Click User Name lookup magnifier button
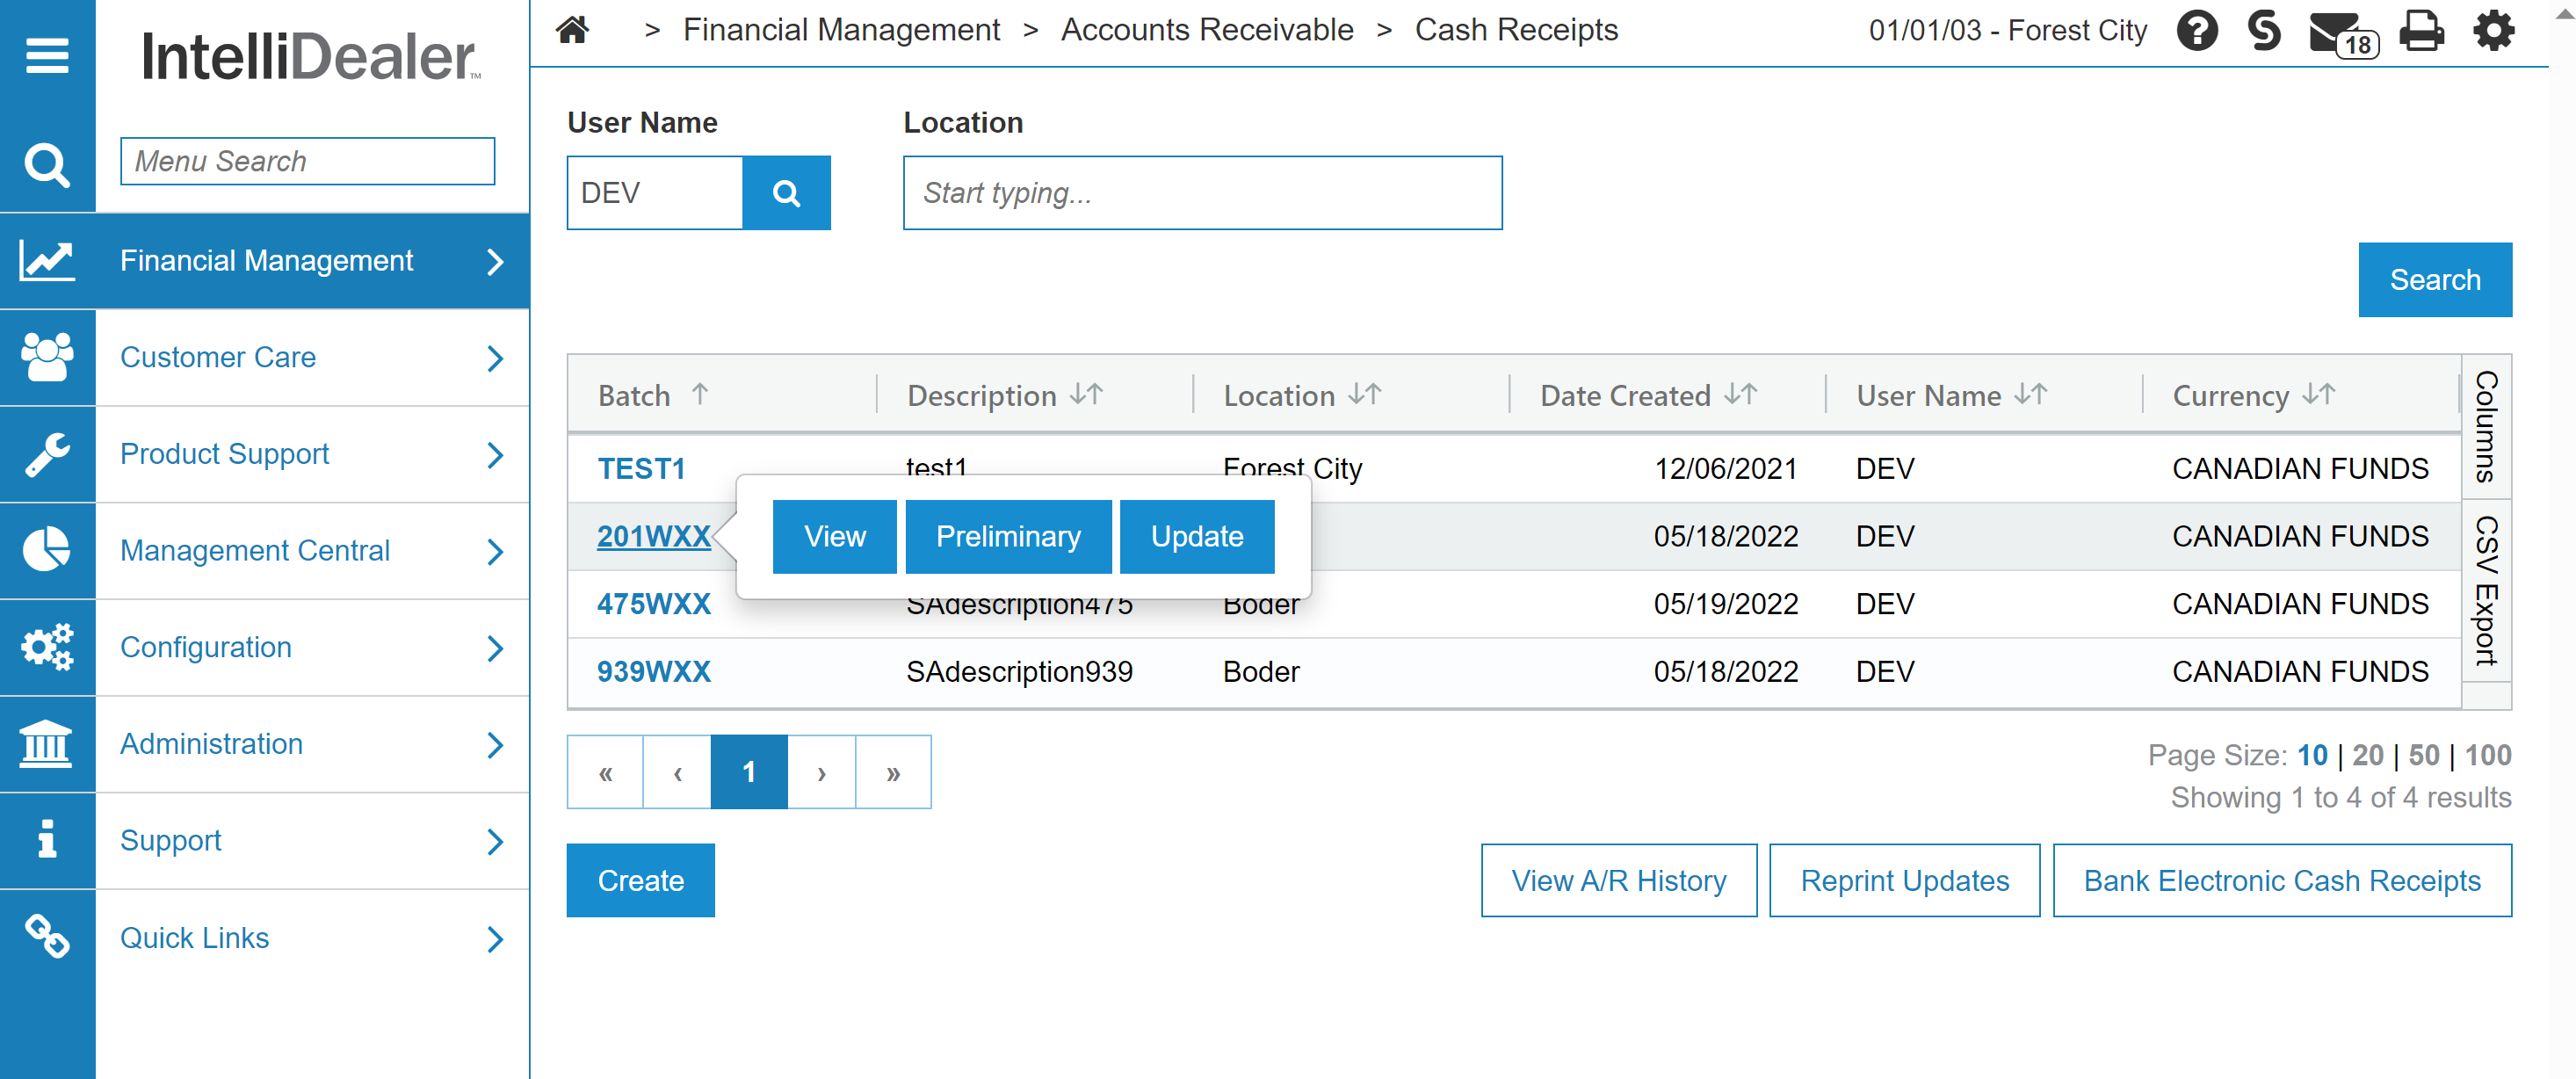This screenshot has height=1079, width=2576. pyautogui.click(x=786, y=193)
